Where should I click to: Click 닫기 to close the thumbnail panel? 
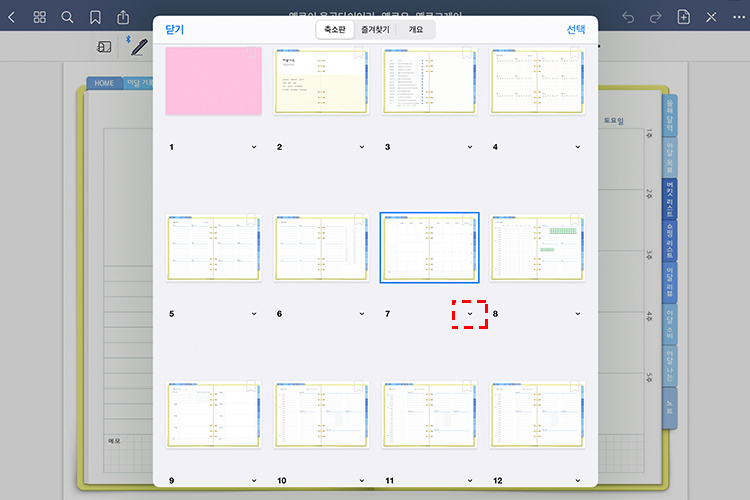[175, 30]
